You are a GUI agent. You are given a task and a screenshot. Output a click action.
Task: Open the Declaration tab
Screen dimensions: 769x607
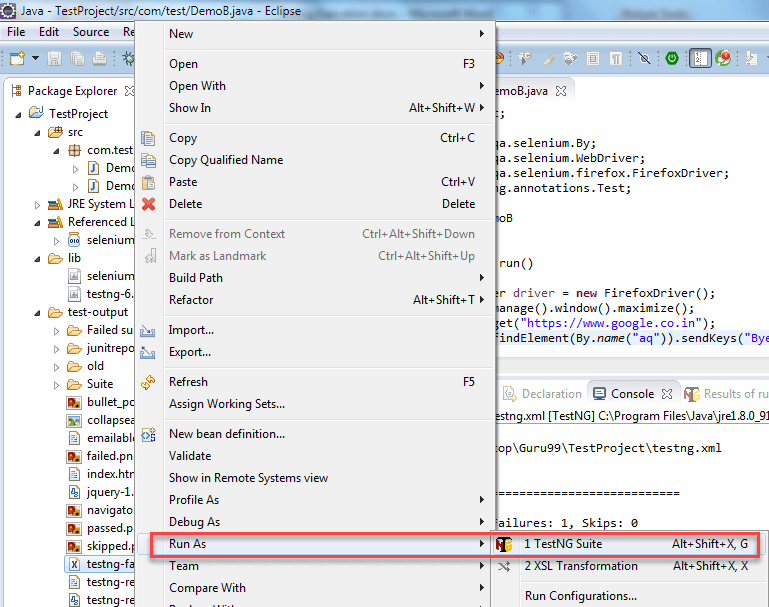[x=550, y=394]
